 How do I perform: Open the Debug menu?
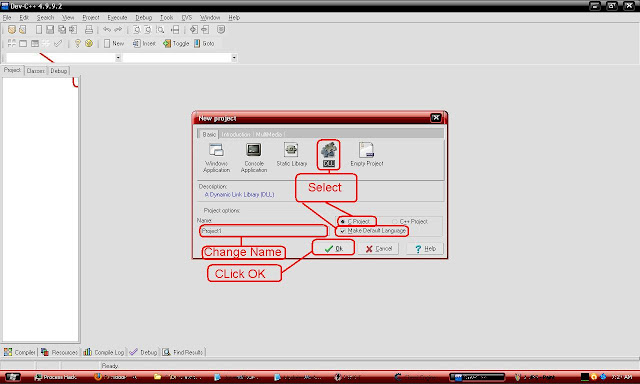143,18
